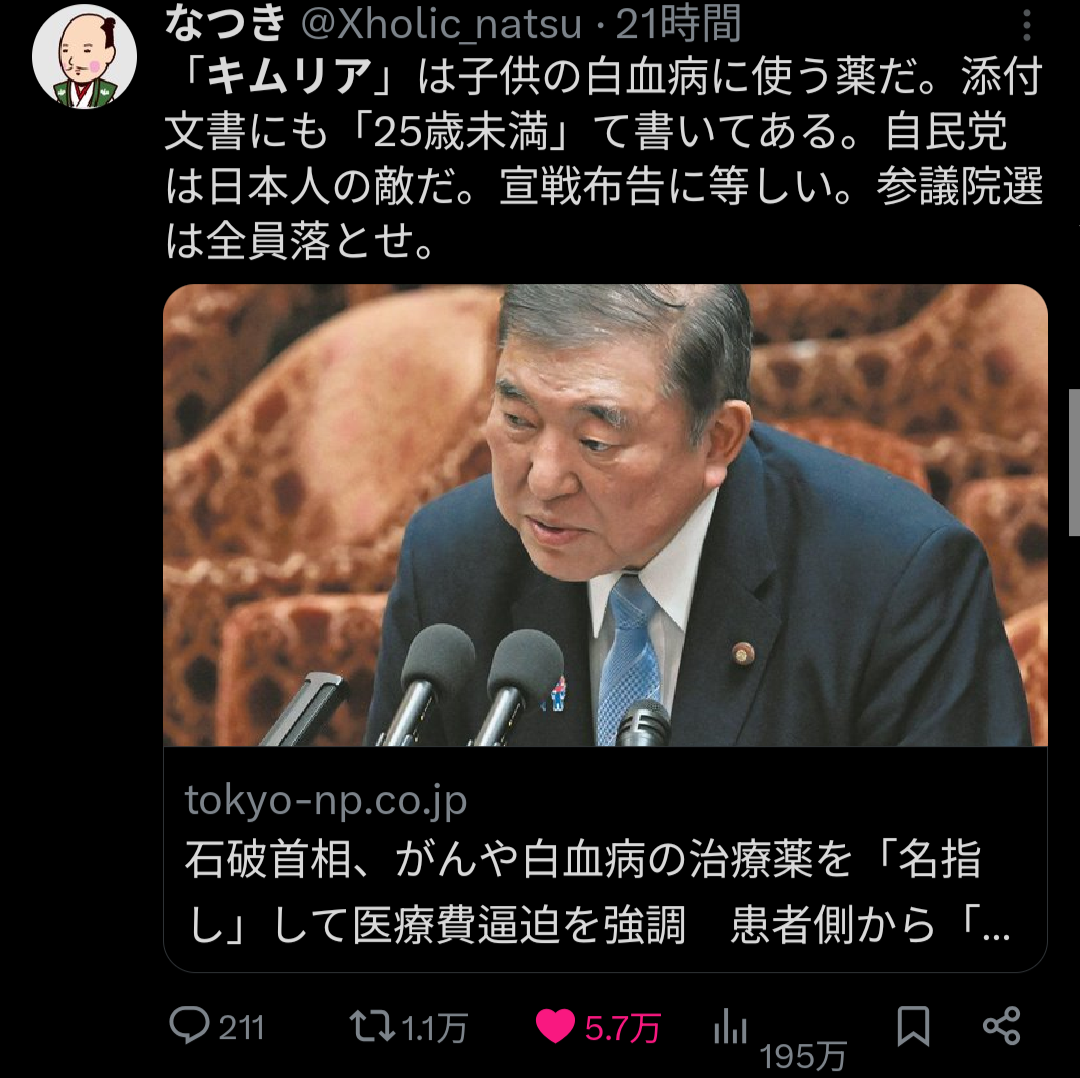Screen dimensions: 1080x1078
Task: Click the 211 reply count
Action: pyautogui.click(x=241, y=1028)
